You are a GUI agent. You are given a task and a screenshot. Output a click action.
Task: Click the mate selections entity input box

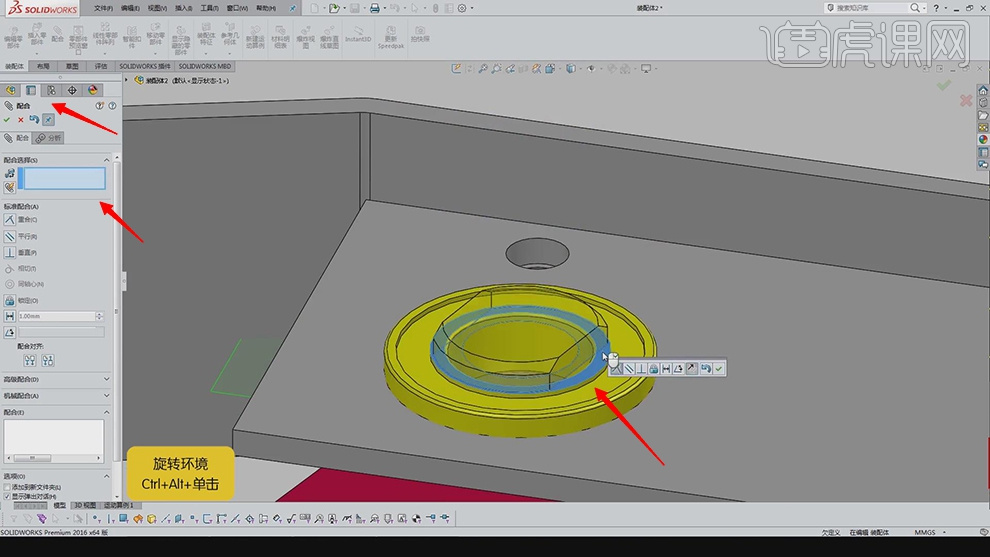62,179
